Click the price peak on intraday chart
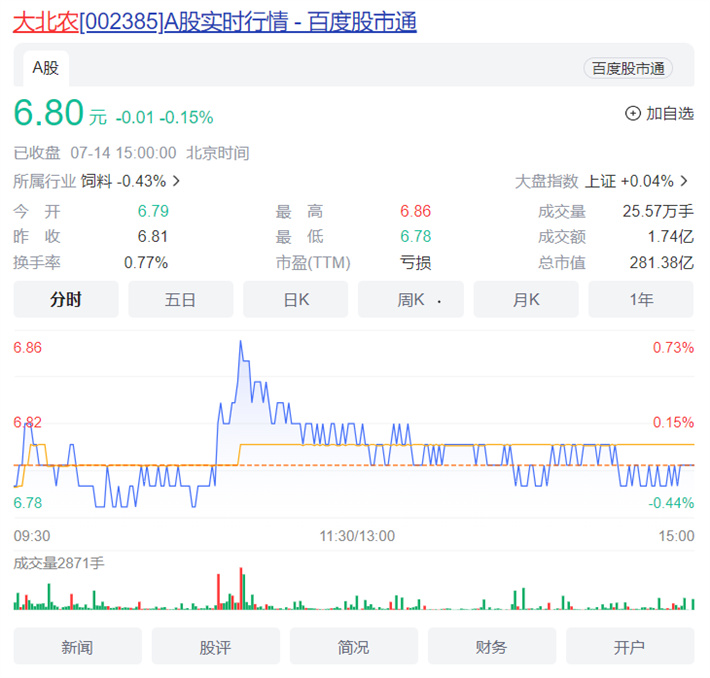The image size is (710, 678). 241,343
